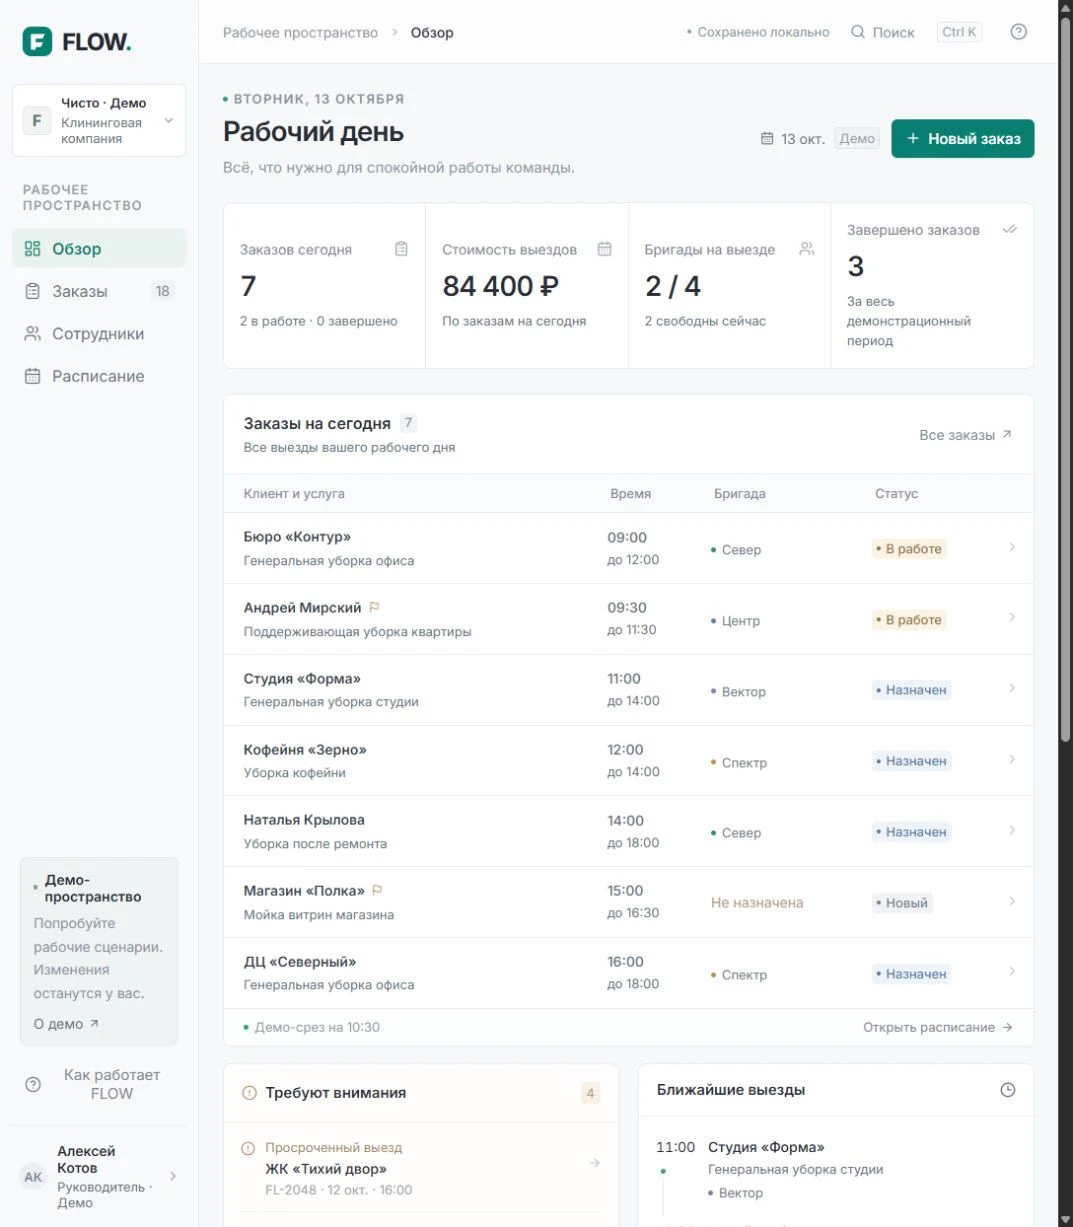Click the plus icon in Новый заказ button

(x=912, y=139)
